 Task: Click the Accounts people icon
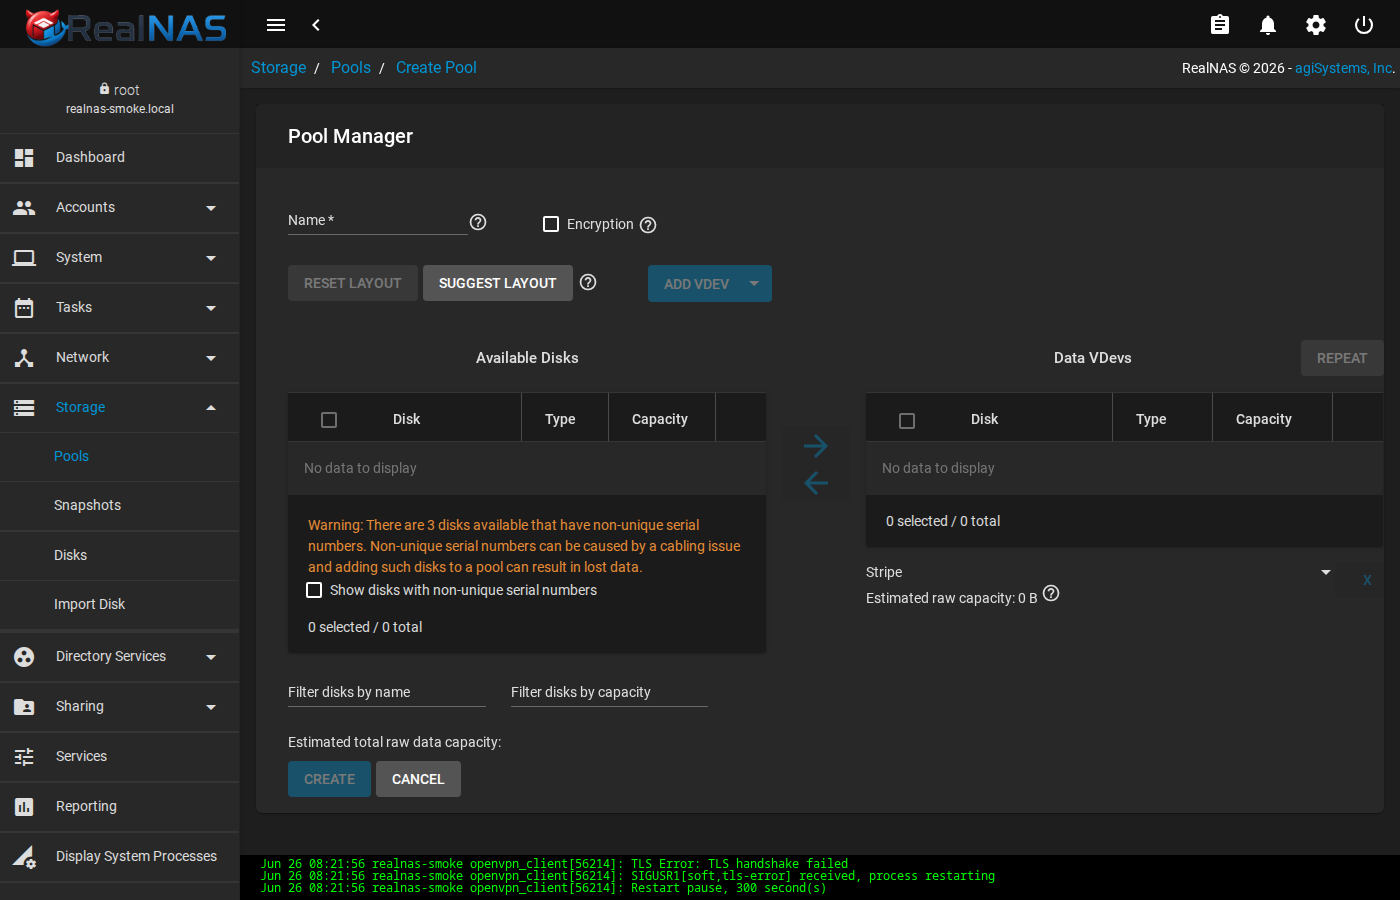[24, 207]
